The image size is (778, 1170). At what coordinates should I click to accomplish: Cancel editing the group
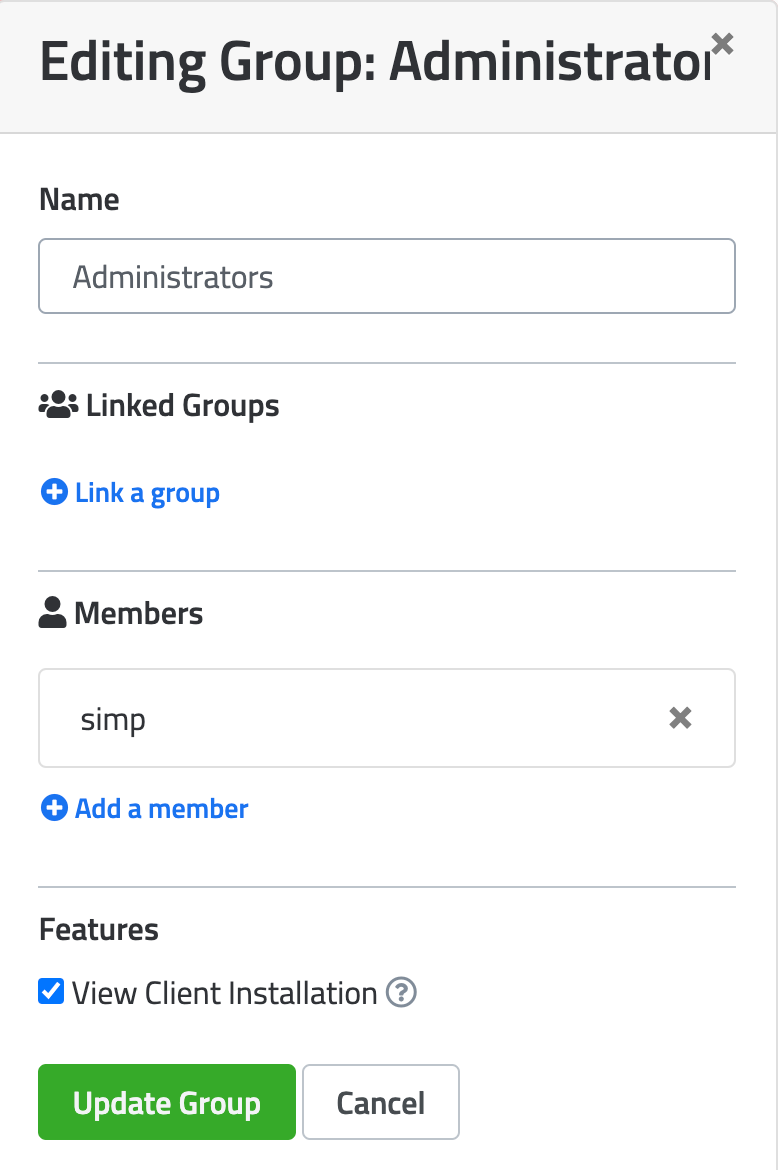(380, 1102)
